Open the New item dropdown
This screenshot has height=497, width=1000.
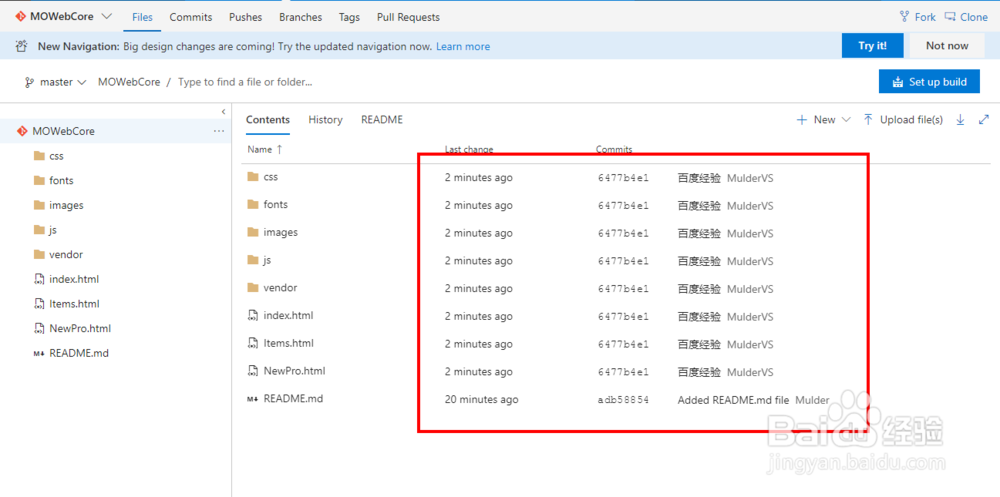[x=824, y=120]
